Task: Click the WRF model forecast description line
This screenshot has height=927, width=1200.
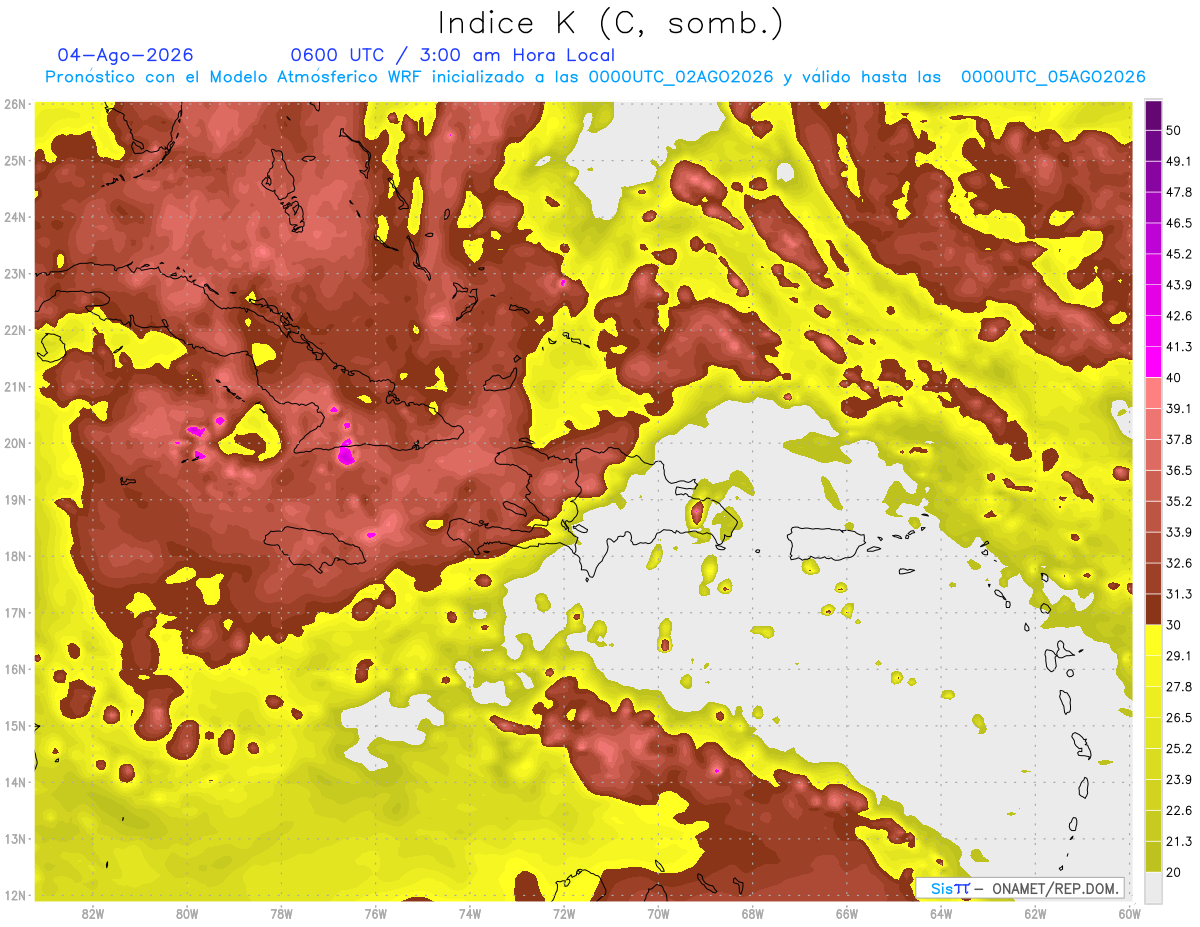Action: 595,77
